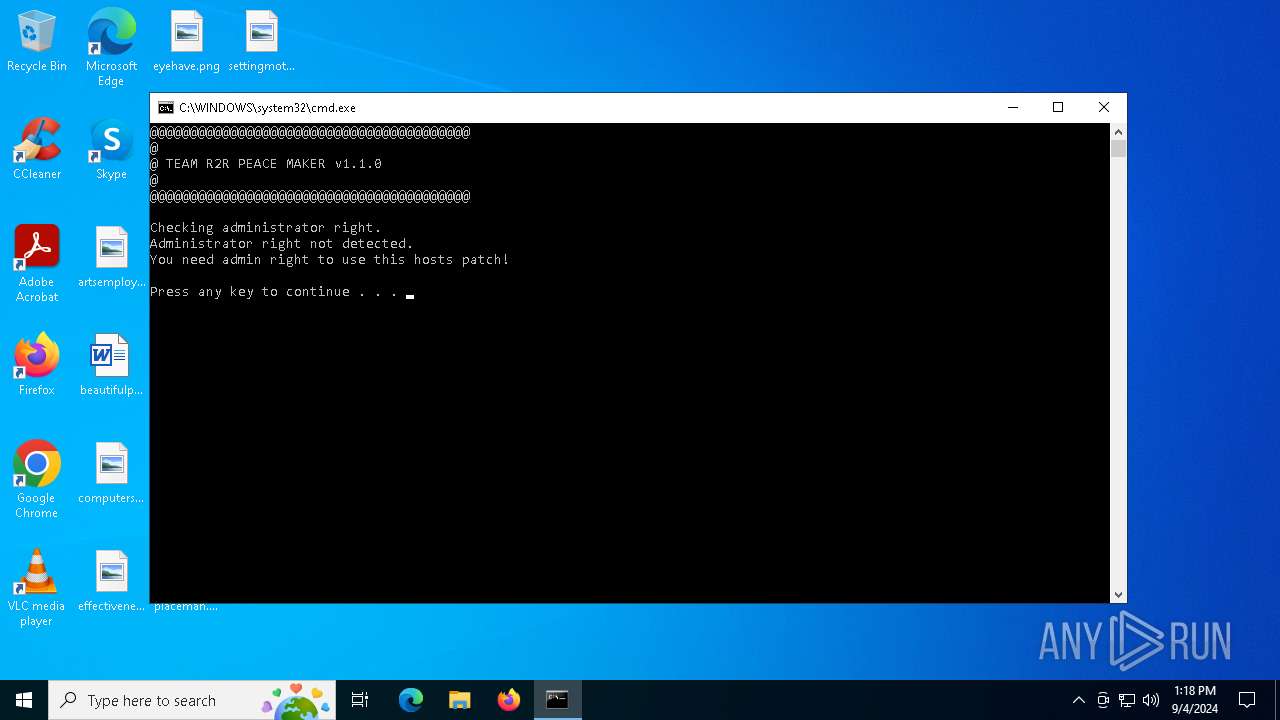The image size is (1280, 720).
Task: Open the VLC media player shortcut
Action: [37, 588]
